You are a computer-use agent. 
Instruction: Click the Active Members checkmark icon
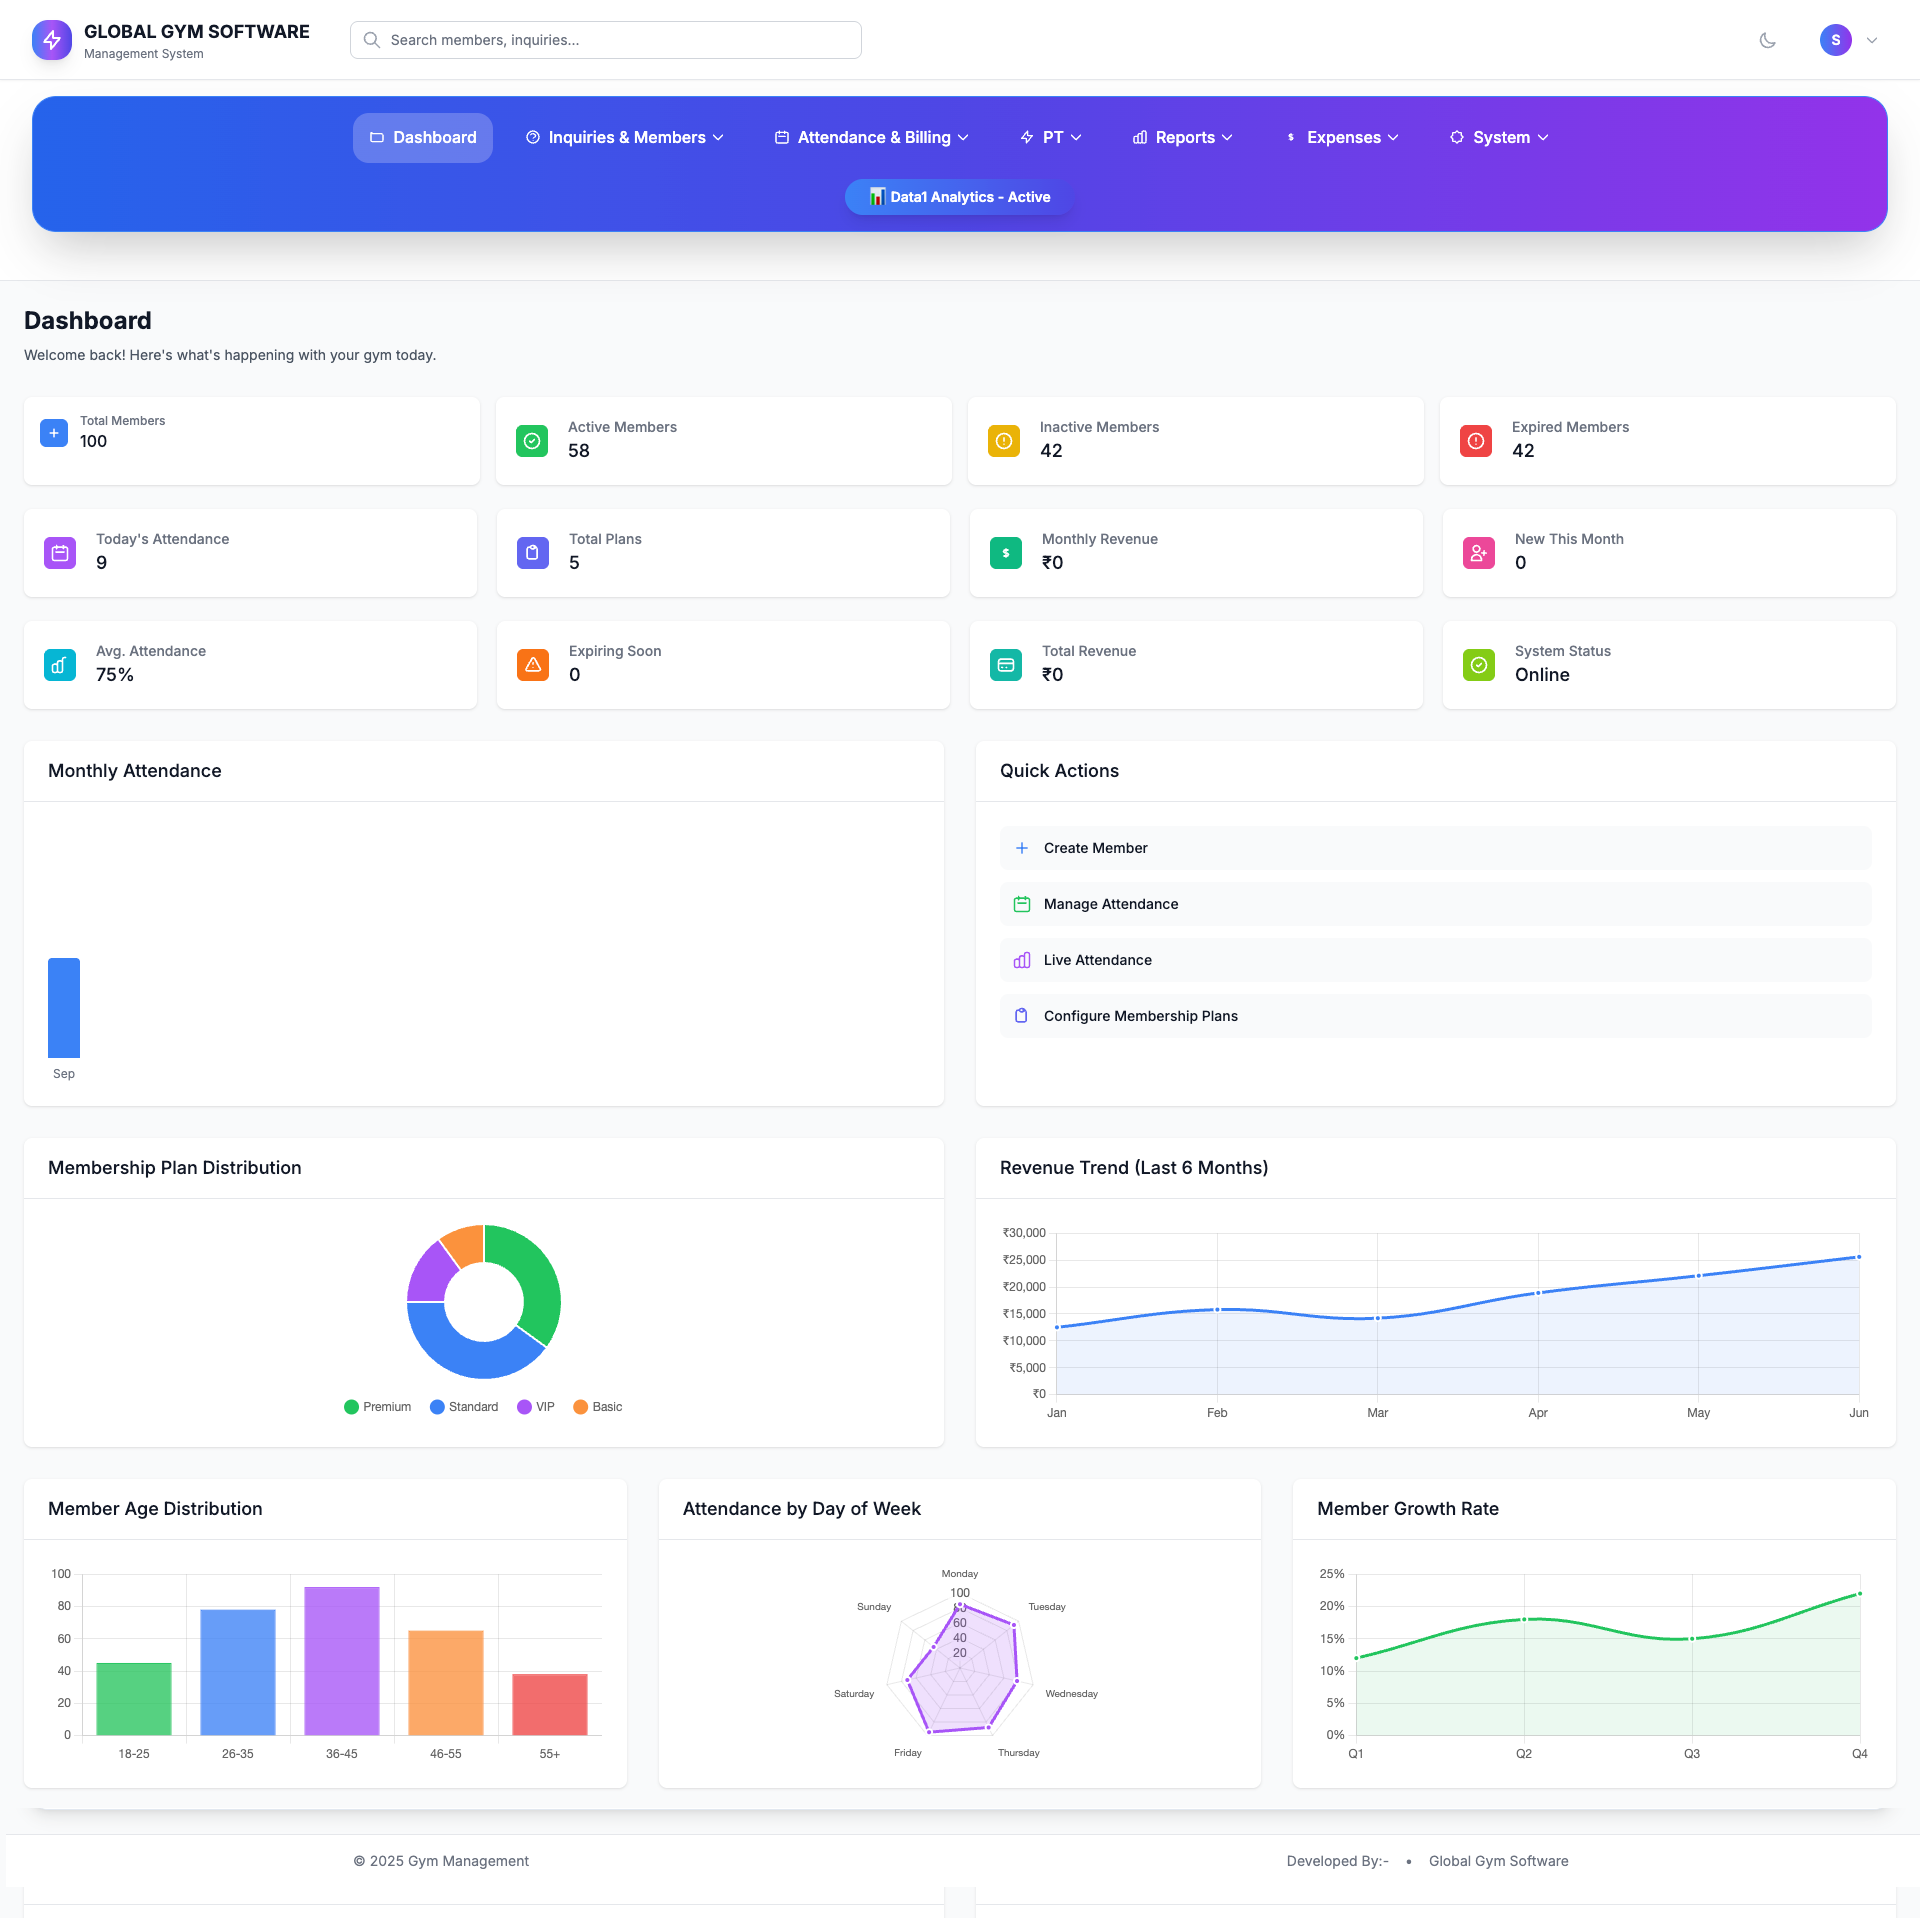[533, 441]
